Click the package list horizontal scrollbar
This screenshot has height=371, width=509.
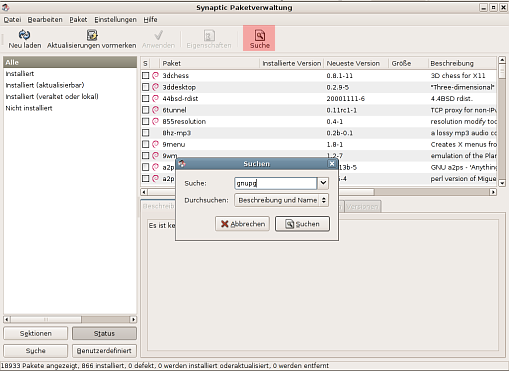(x=318, y=192)
